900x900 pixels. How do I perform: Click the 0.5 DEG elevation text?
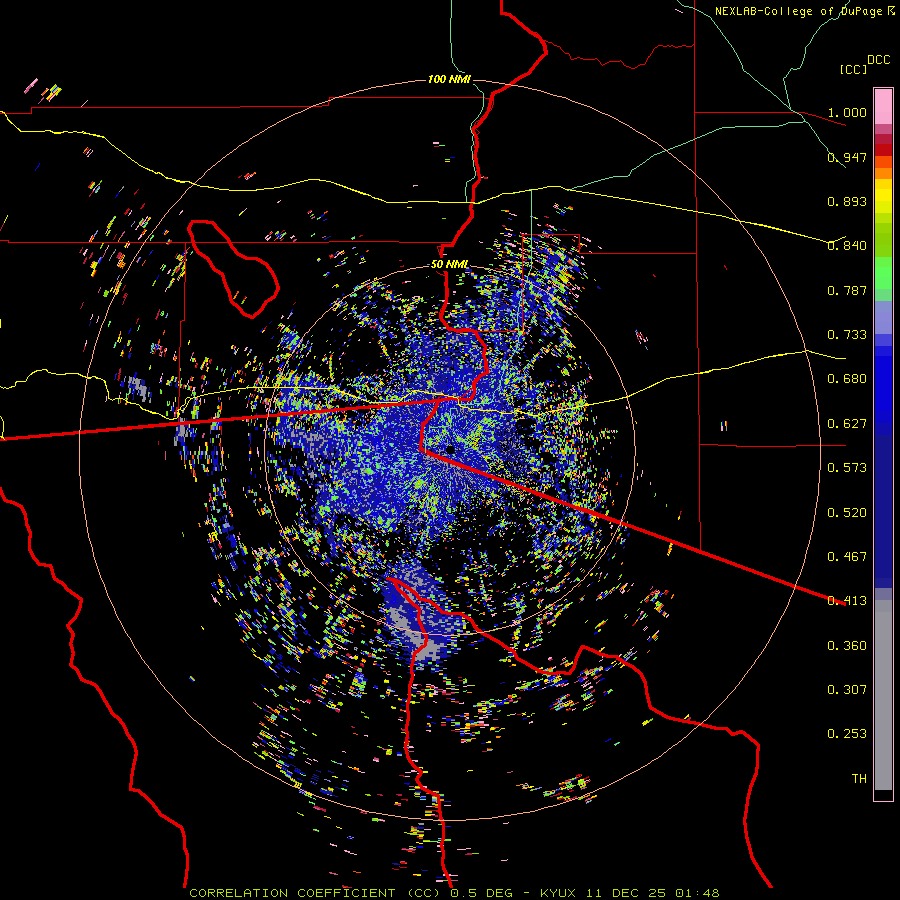(x=481, y=893)
